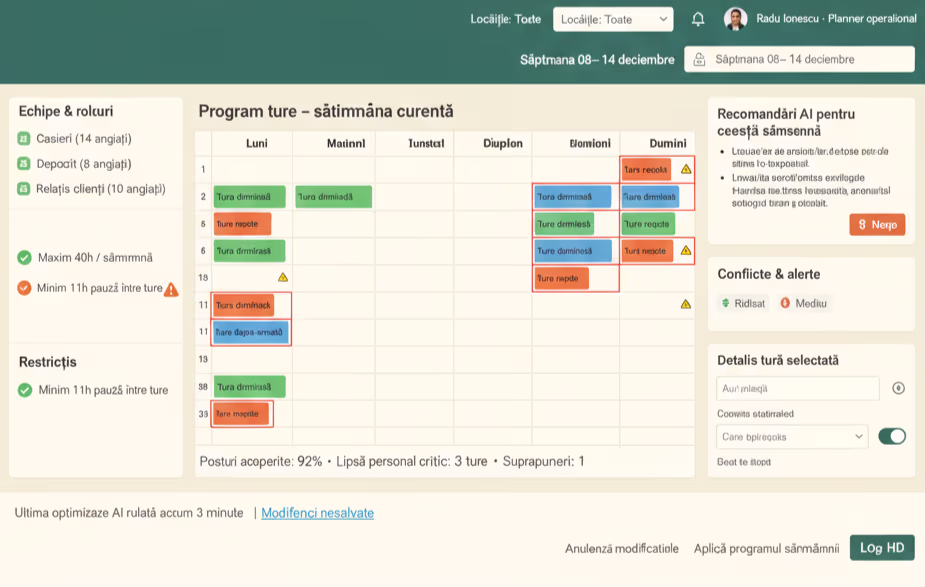Click the calendar icon in week picker
The image size is (925, 587).
click(699, 59)
